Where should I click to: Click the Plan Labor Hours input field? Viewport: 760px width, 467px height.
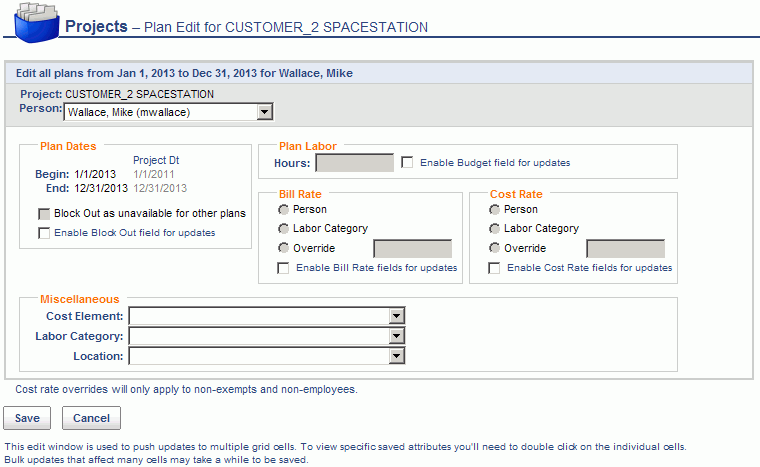tap(355, 163)
